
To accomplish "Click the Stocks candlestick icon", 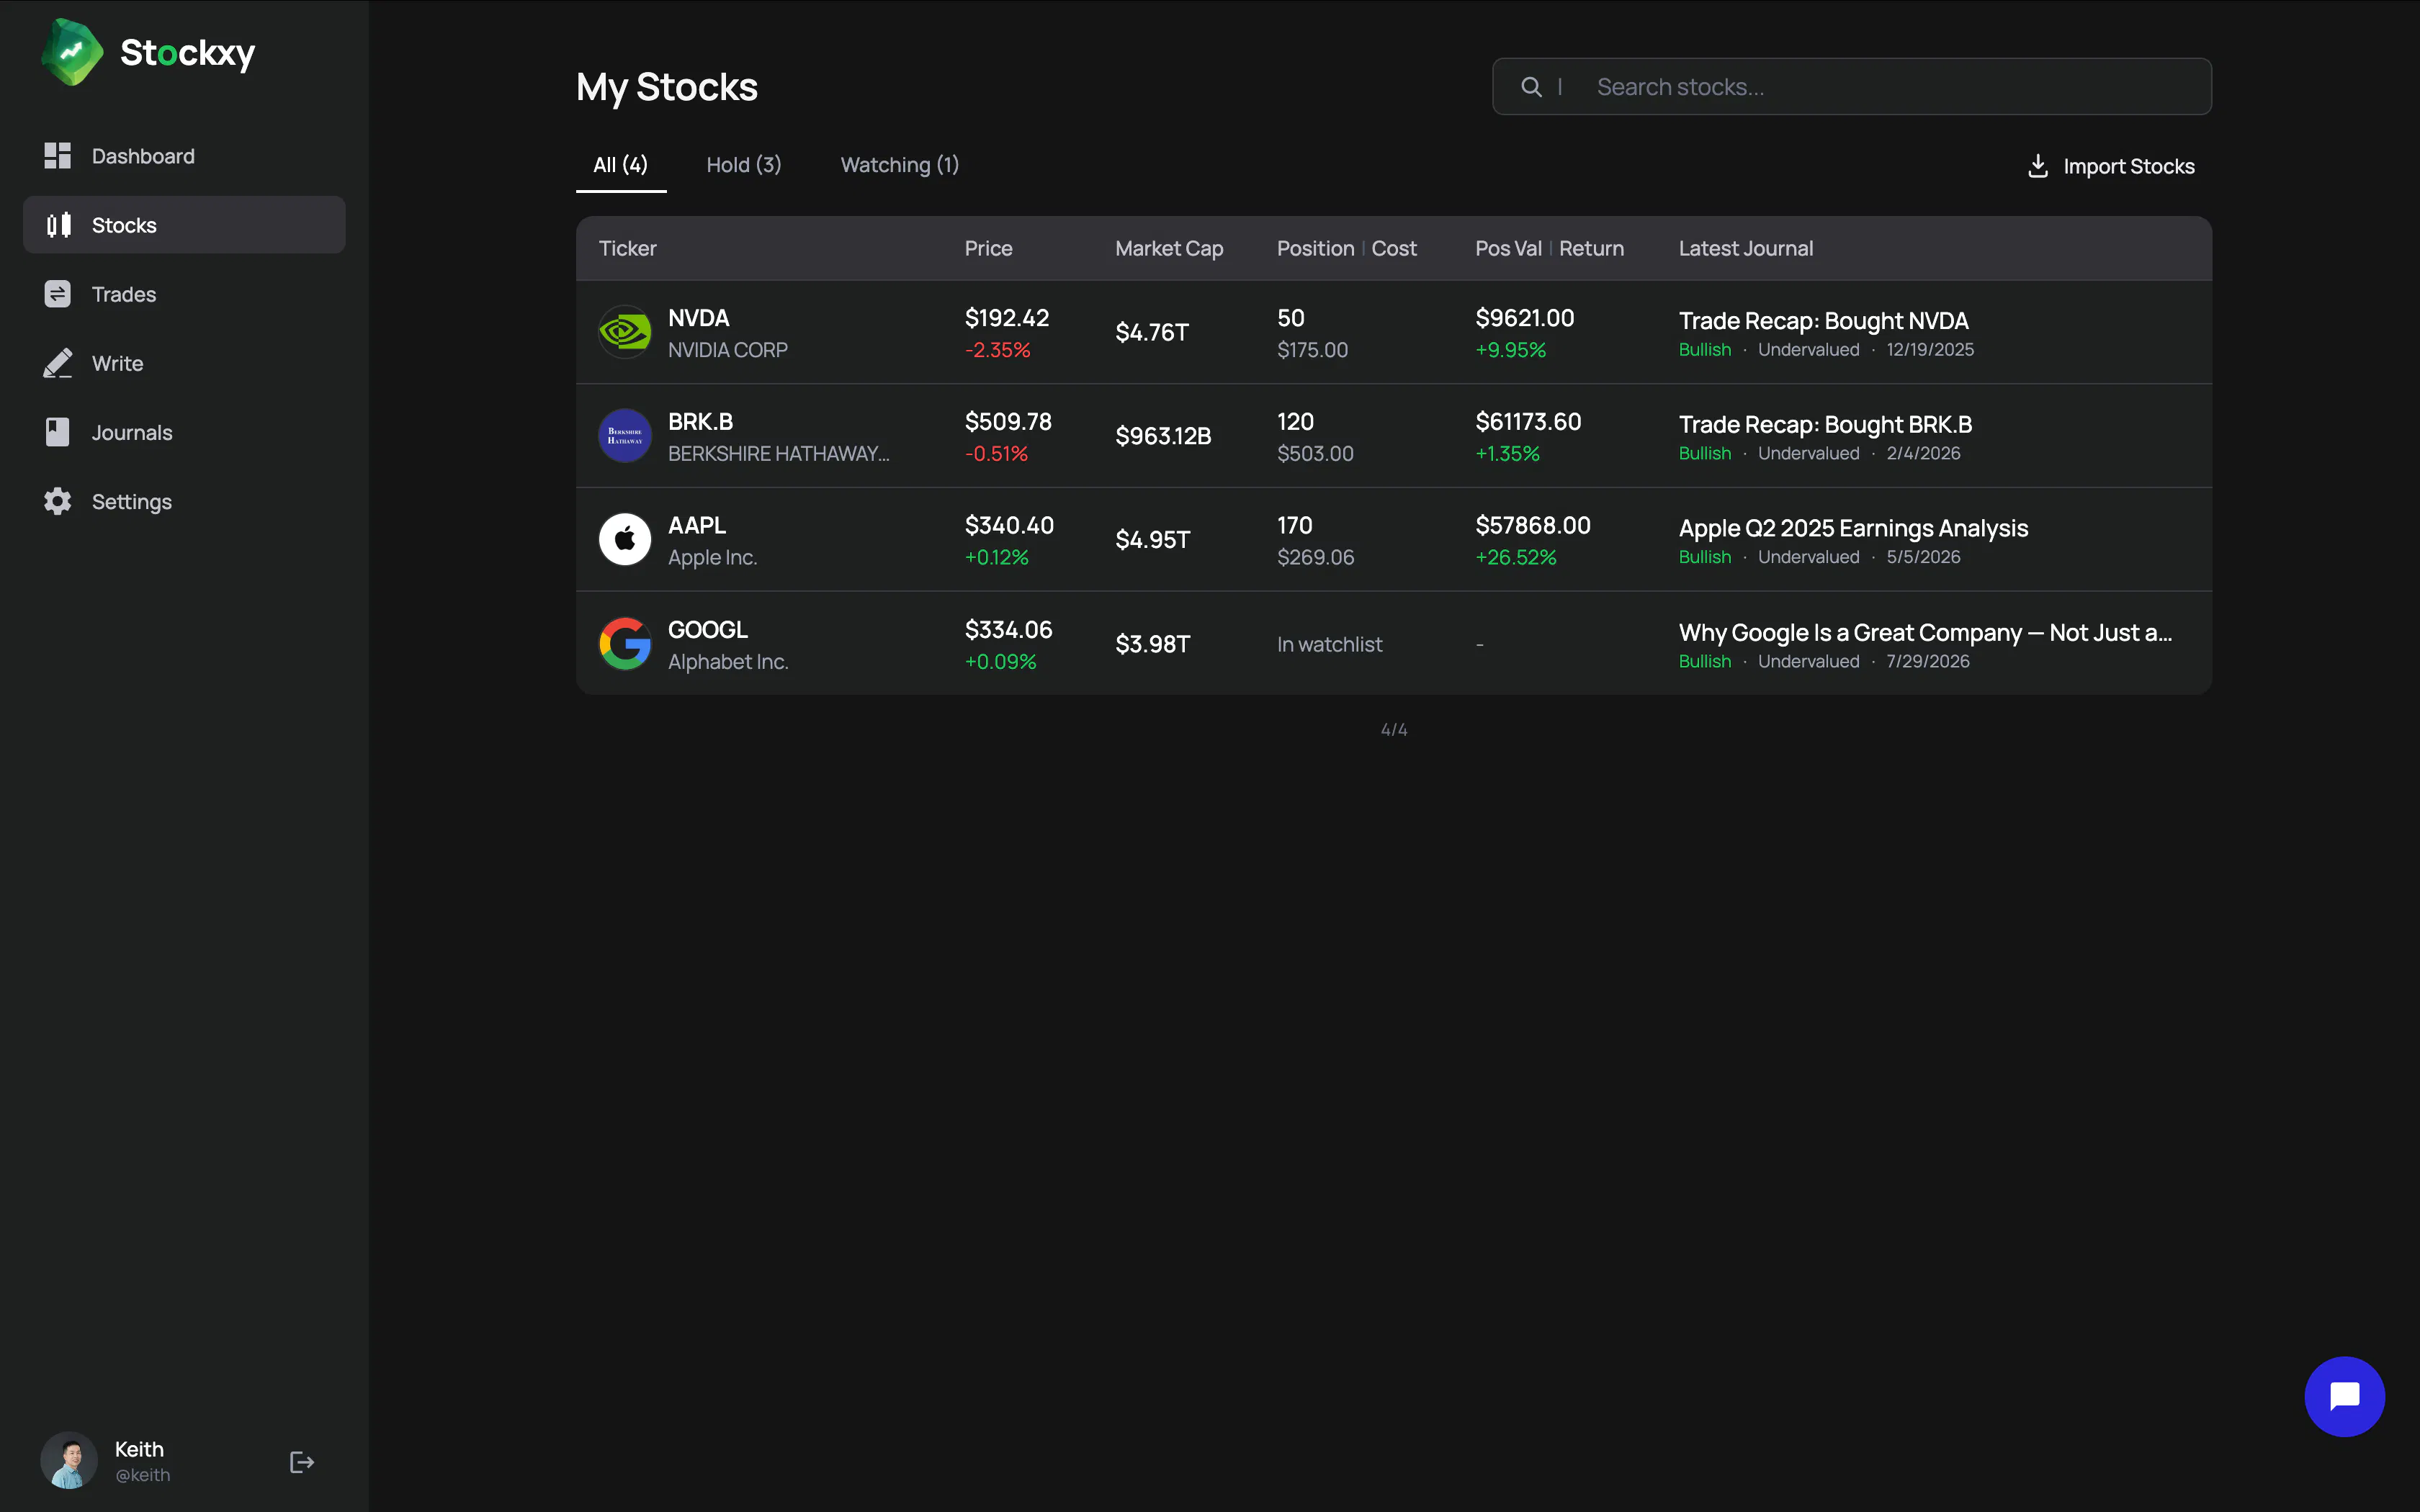I will pyautogui.click(x=58, y=225).
